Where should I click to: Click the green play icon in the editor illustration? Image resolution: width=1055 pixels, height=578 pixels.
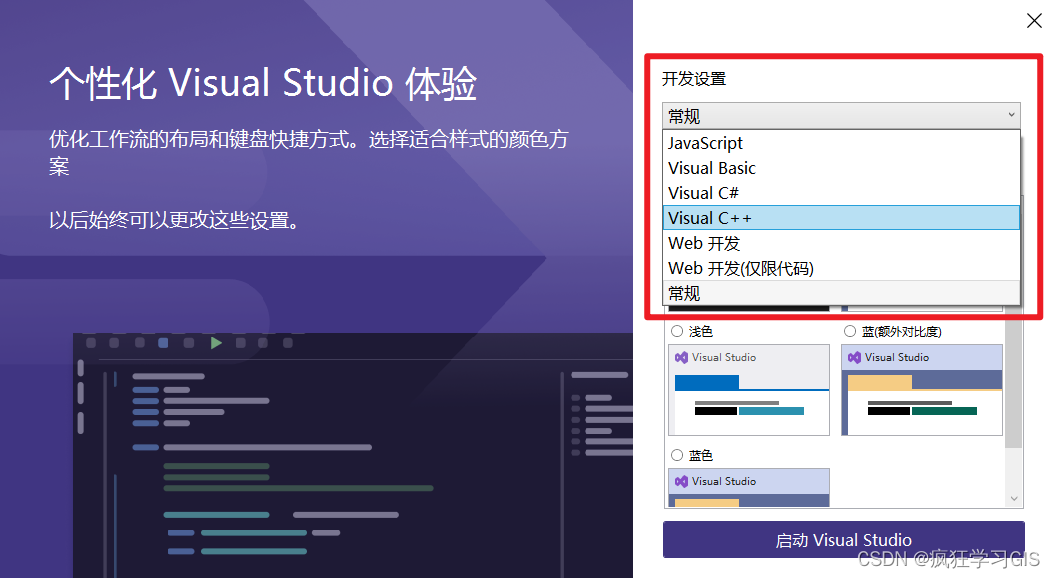pos(217,342)
